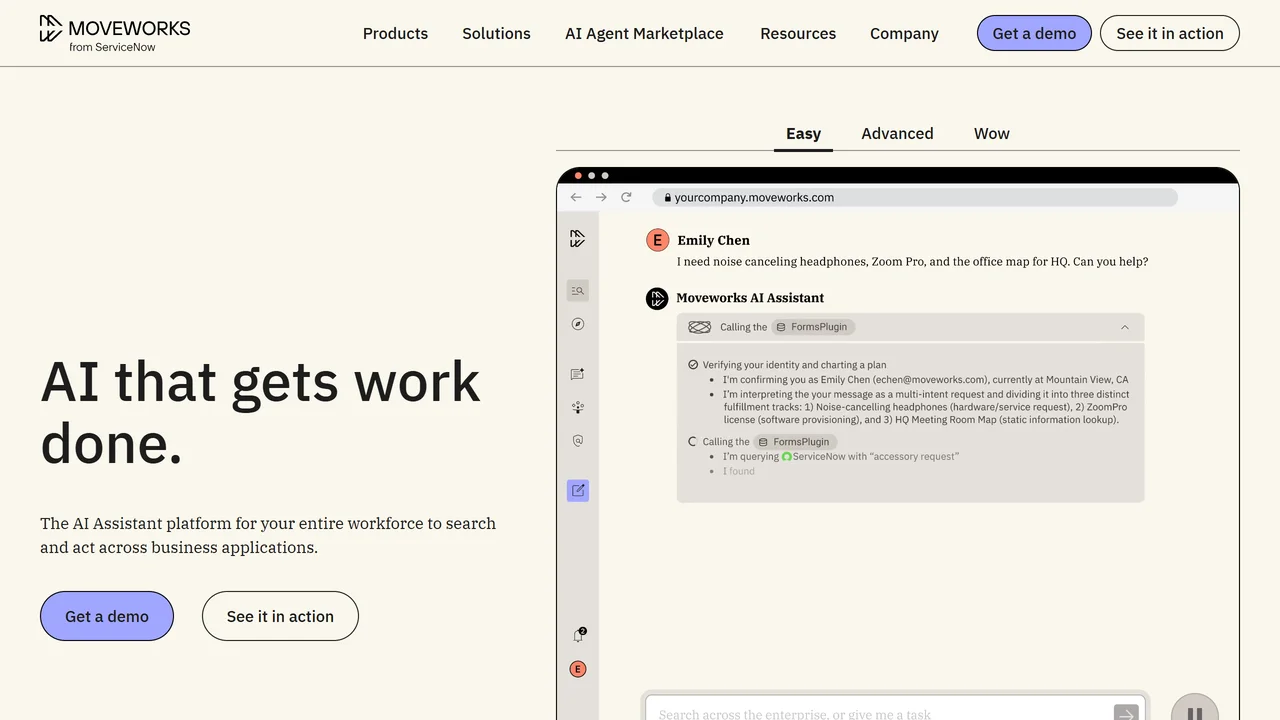The width and height of the screenshot is (1280, 720).
Task: Open the Products menu
Action: click(395, 33)
